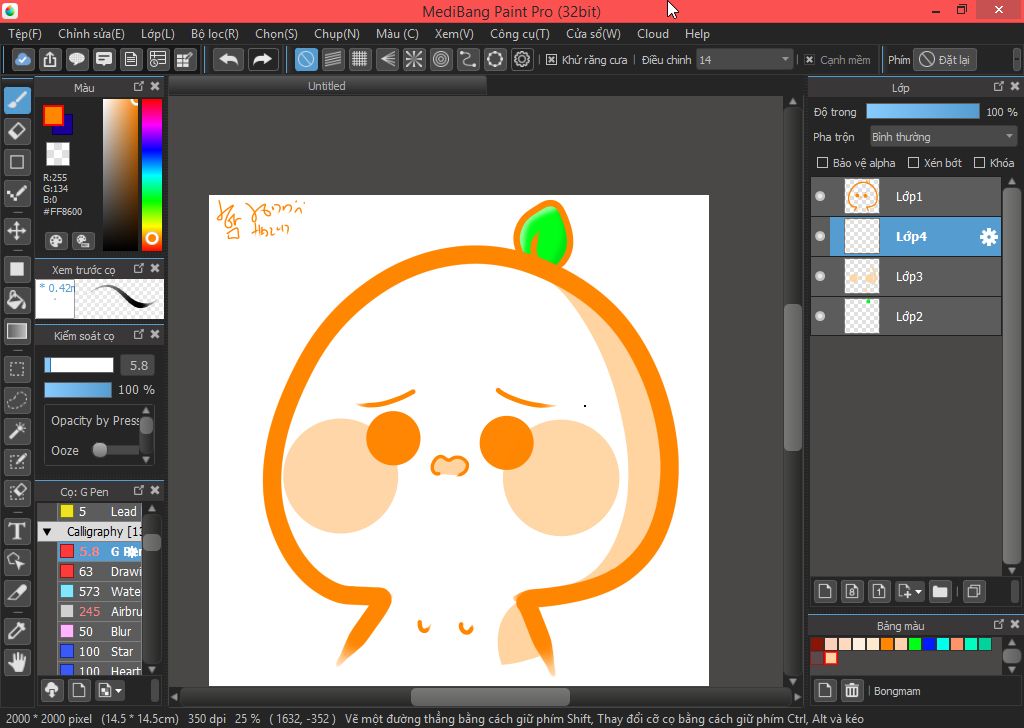Viewport: 1024px width, 728px height.
Task: Click the Undo arrow in toolbar
Action: click(228, 60)
